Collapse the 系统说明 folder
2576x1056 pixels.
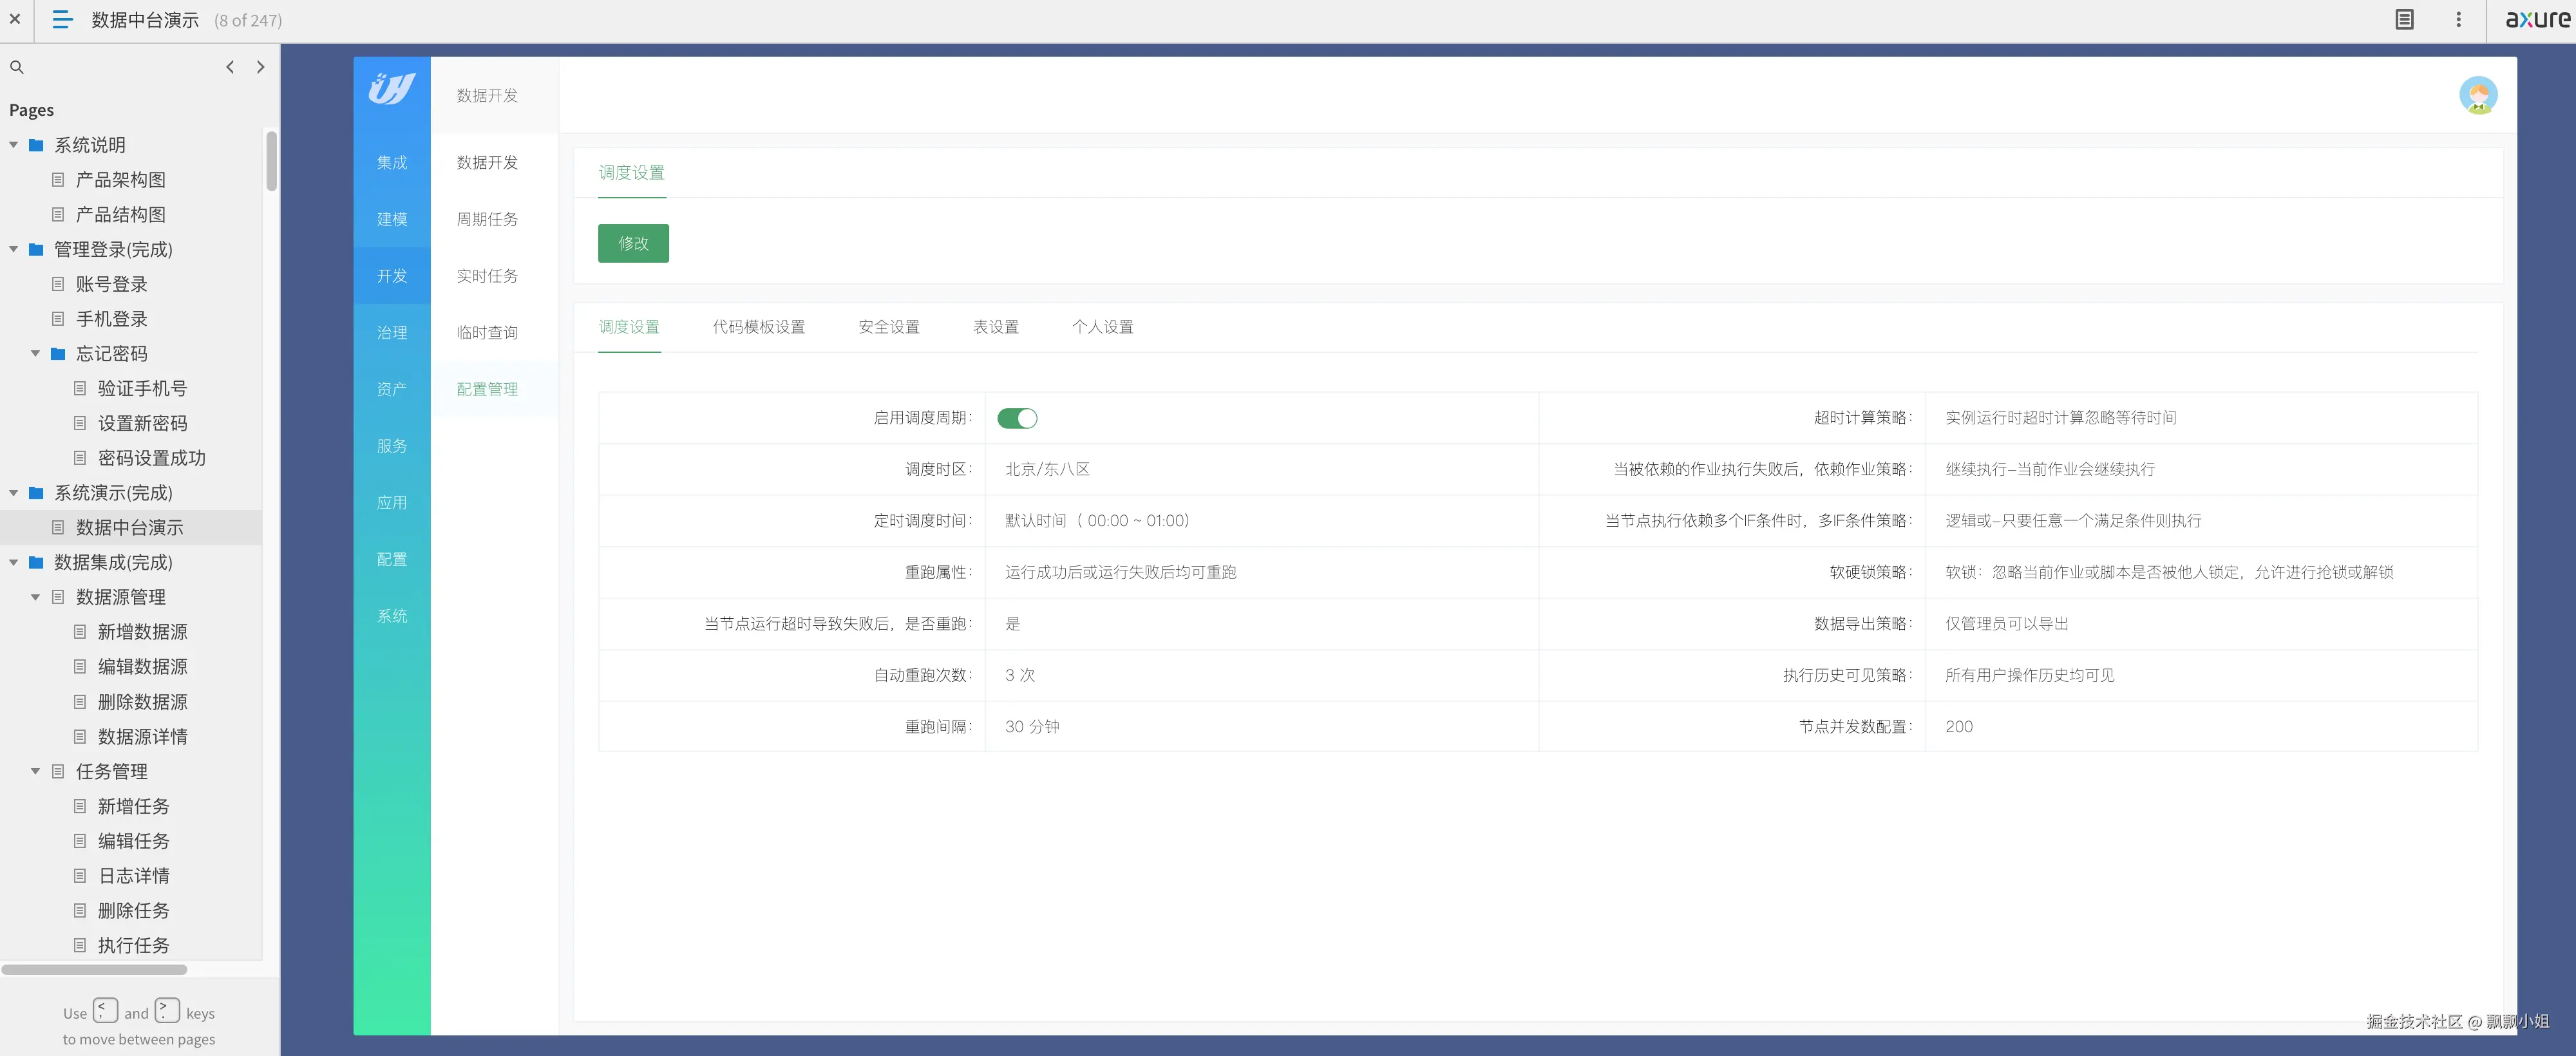tap(13, 144)
